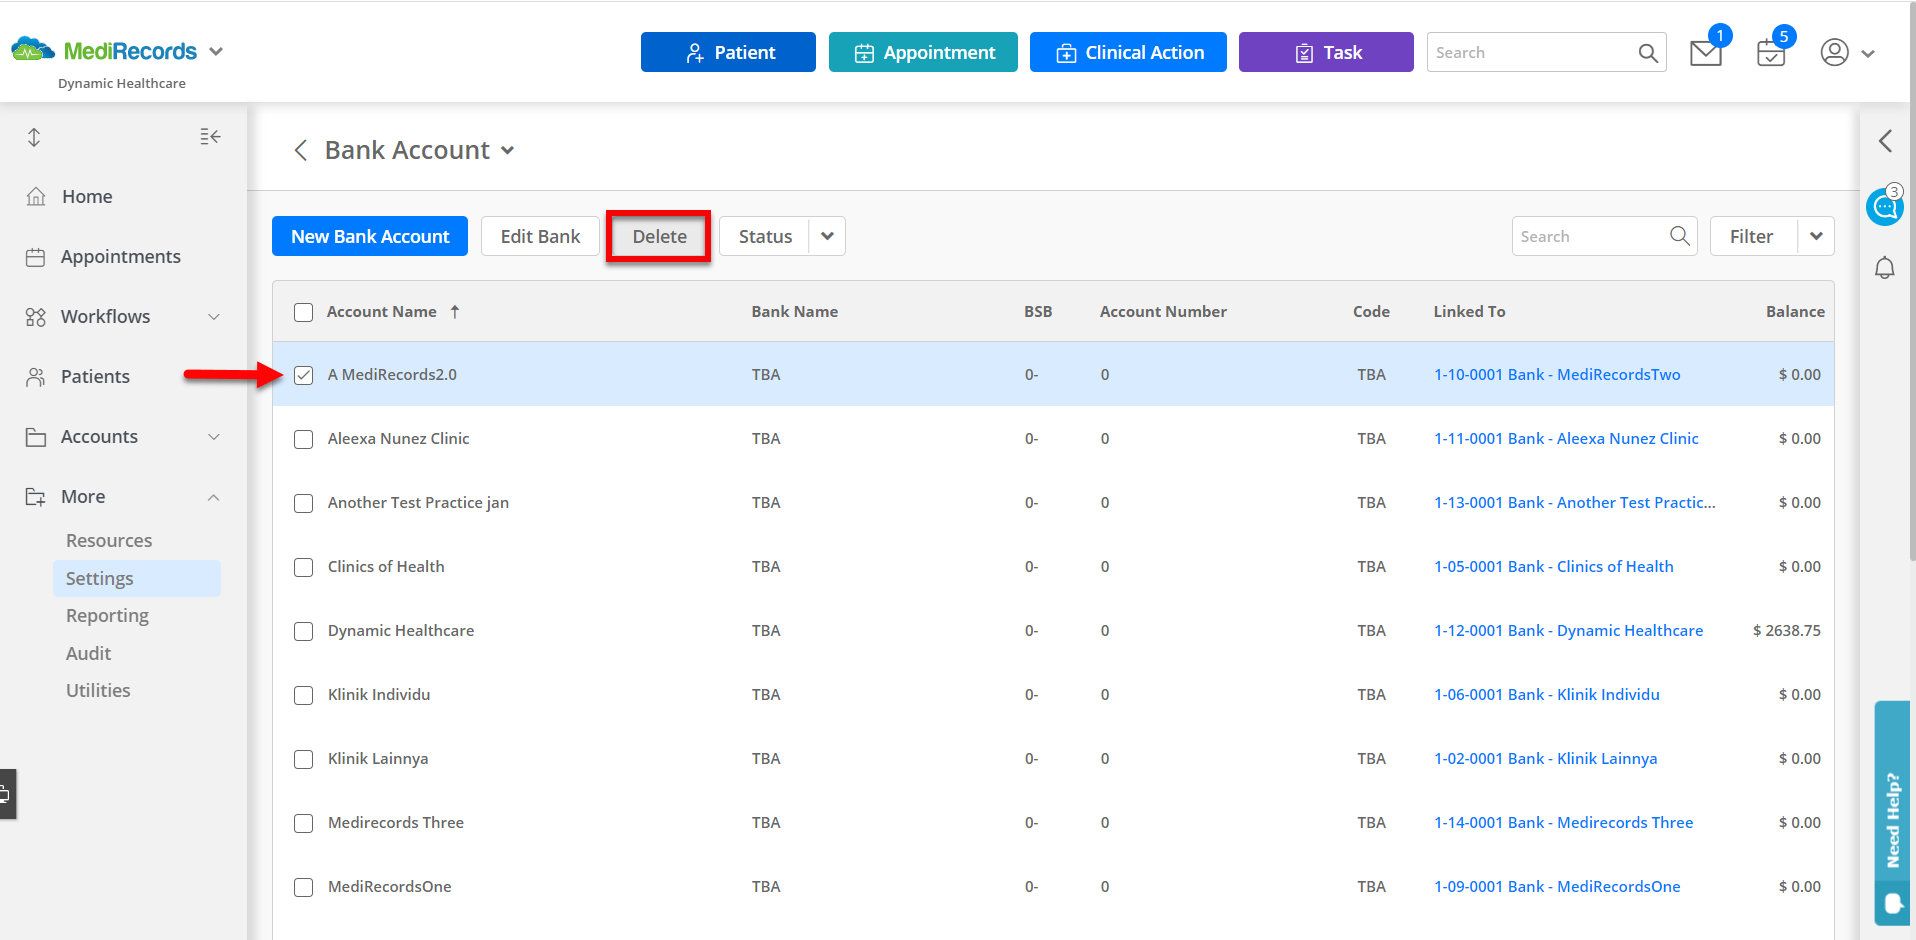
Task: Click New Bank Account button
Action: [x=370, y=236]
